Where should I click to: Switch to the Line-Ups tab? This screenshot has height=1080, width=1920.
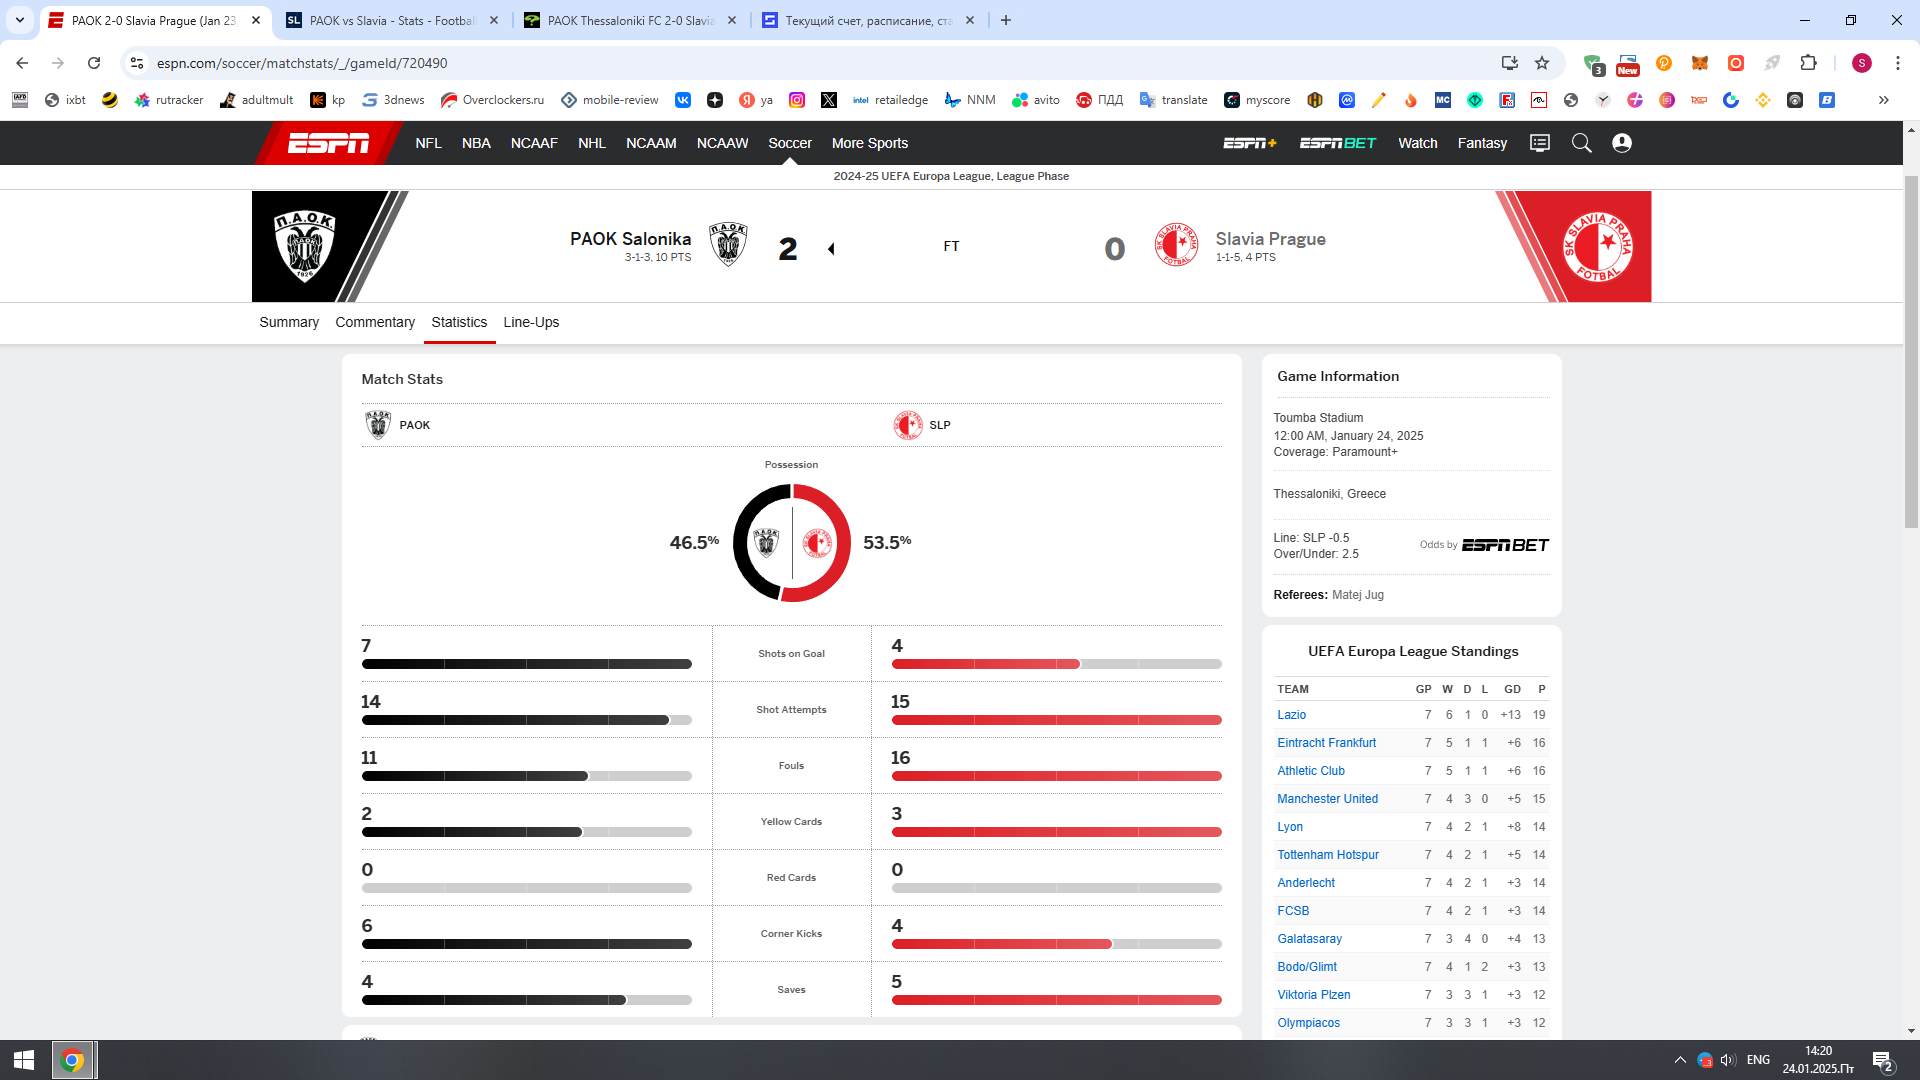pos(531,322)
